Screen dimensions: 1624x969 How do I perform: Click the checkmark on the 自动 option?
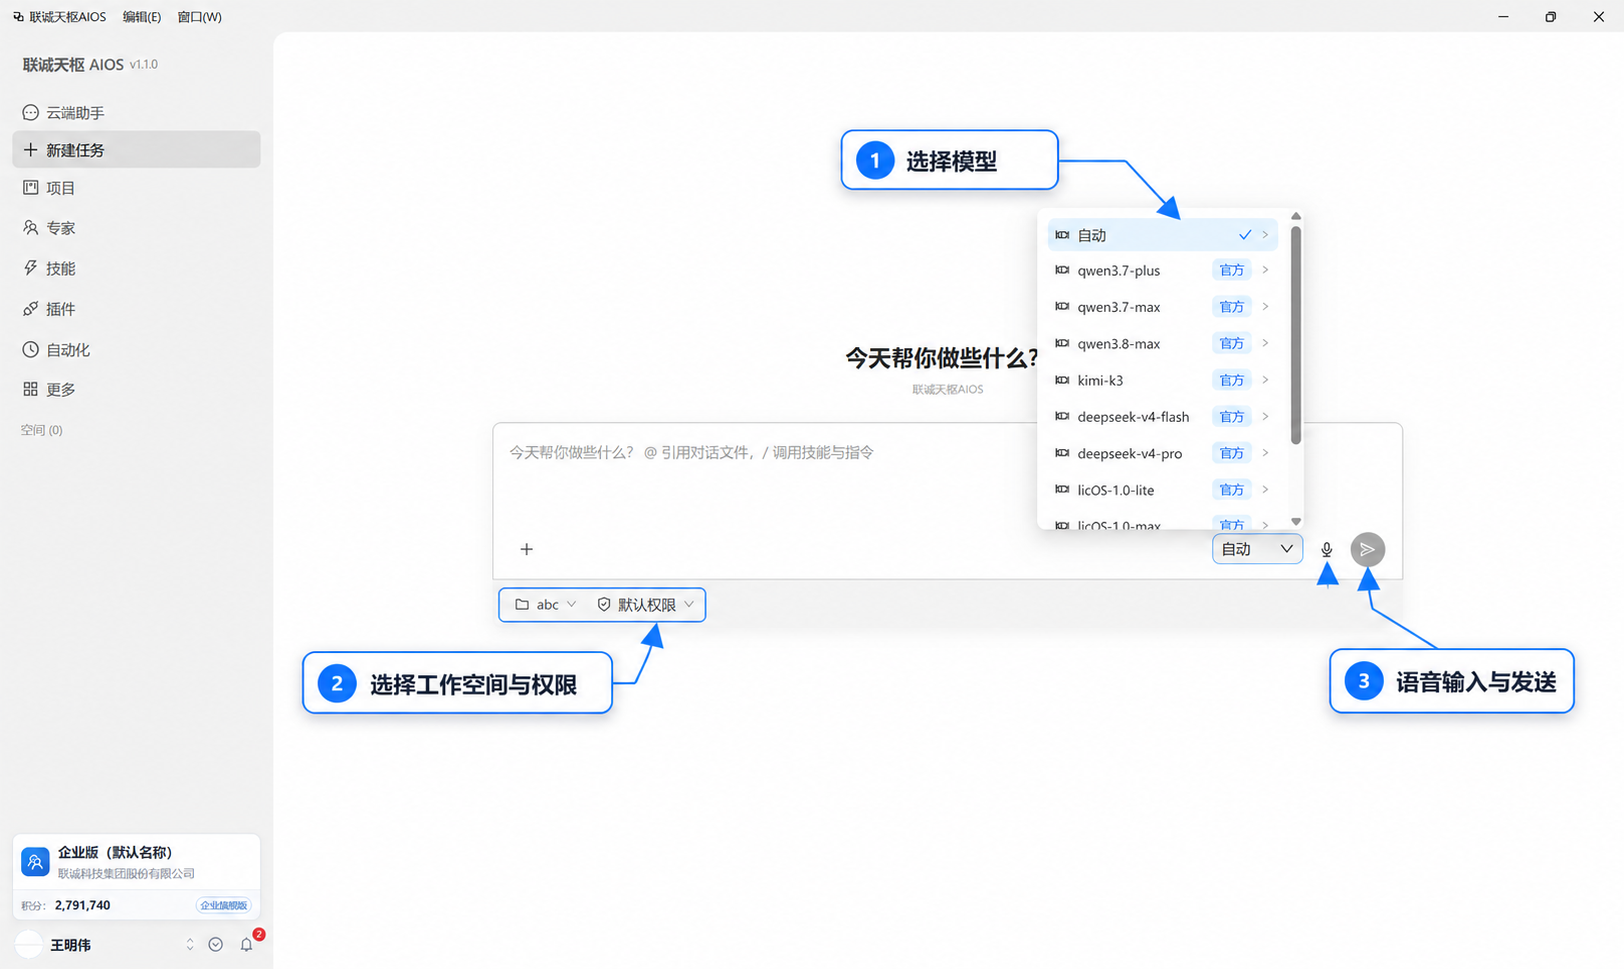click(x=1245, y=235)
